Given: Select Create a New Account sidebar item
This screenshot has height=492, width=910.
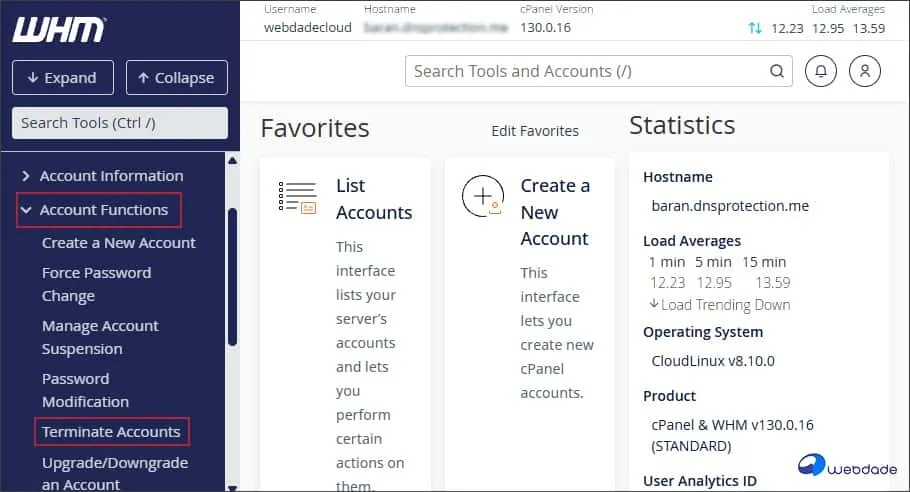Looking at the screenshot, I should (118, 243).
